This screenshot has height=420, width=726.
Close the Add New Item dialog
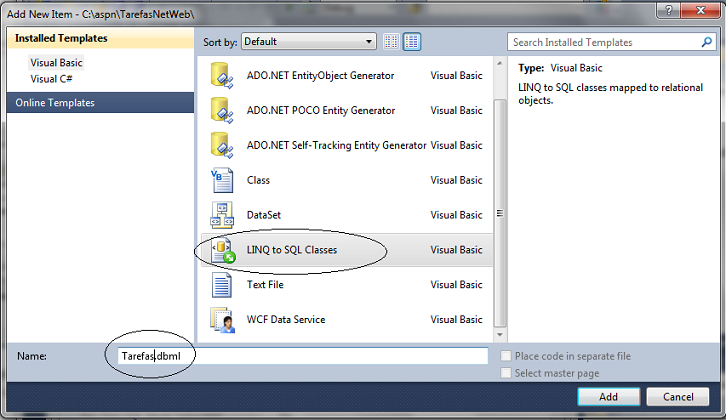(x=701, y=10)
